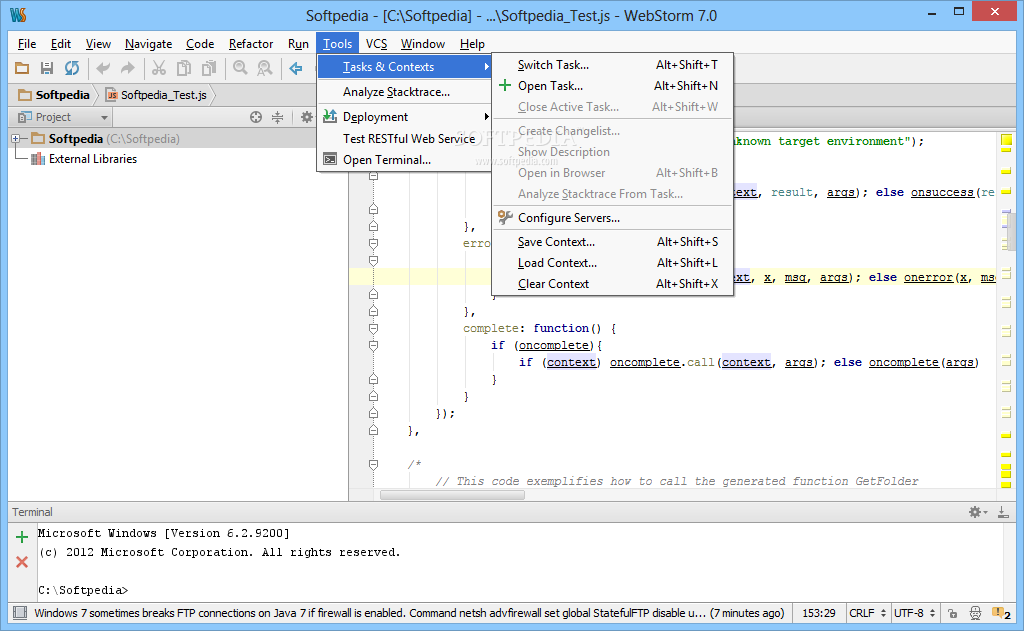
Task: Click Scroll from Source target icon
Action: [x=256, y=117]
